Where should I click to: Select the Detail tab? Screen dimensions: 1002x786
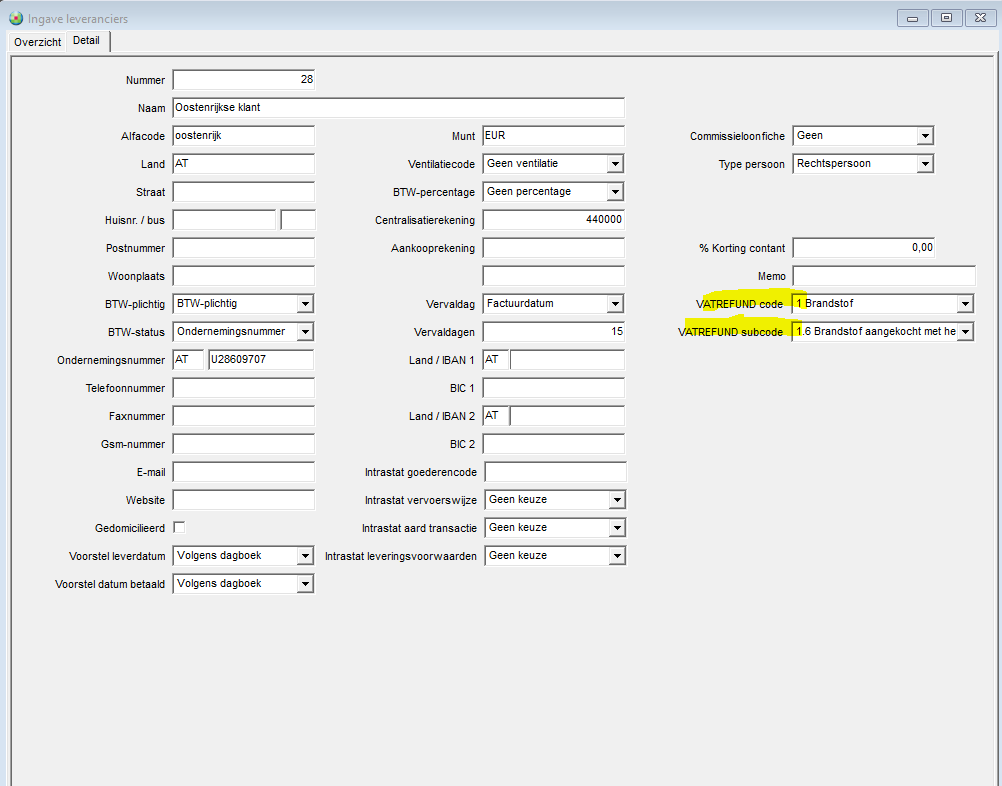point(87,40)
